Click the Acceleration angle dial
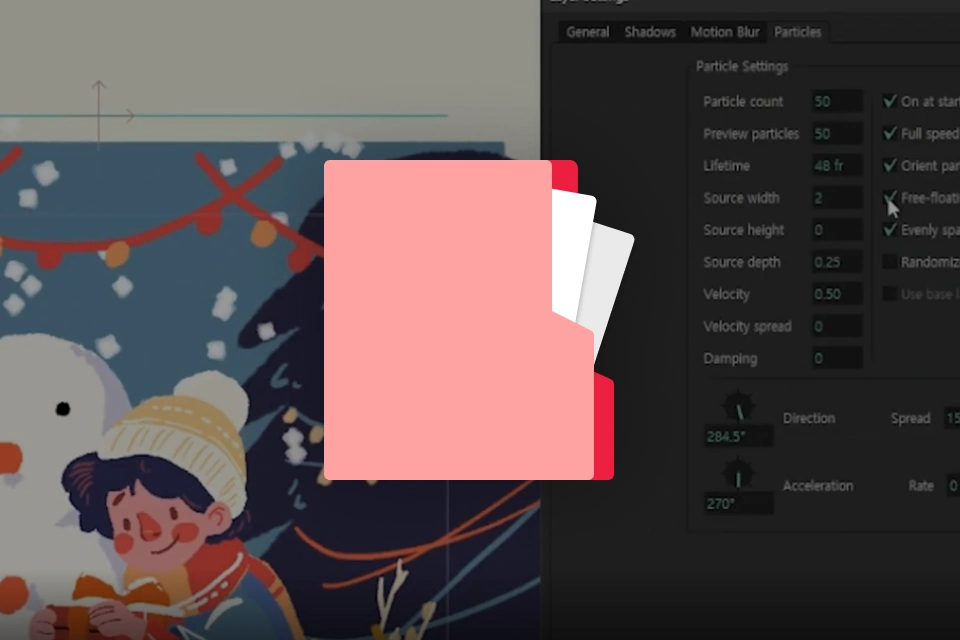This screenshot has height=640, width=960. coord(738,475)
